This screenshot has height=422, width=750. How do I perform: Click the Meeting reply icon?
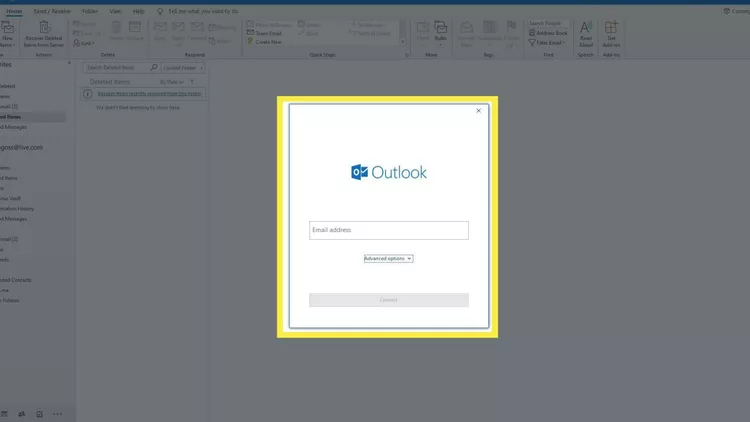(222, 27)
